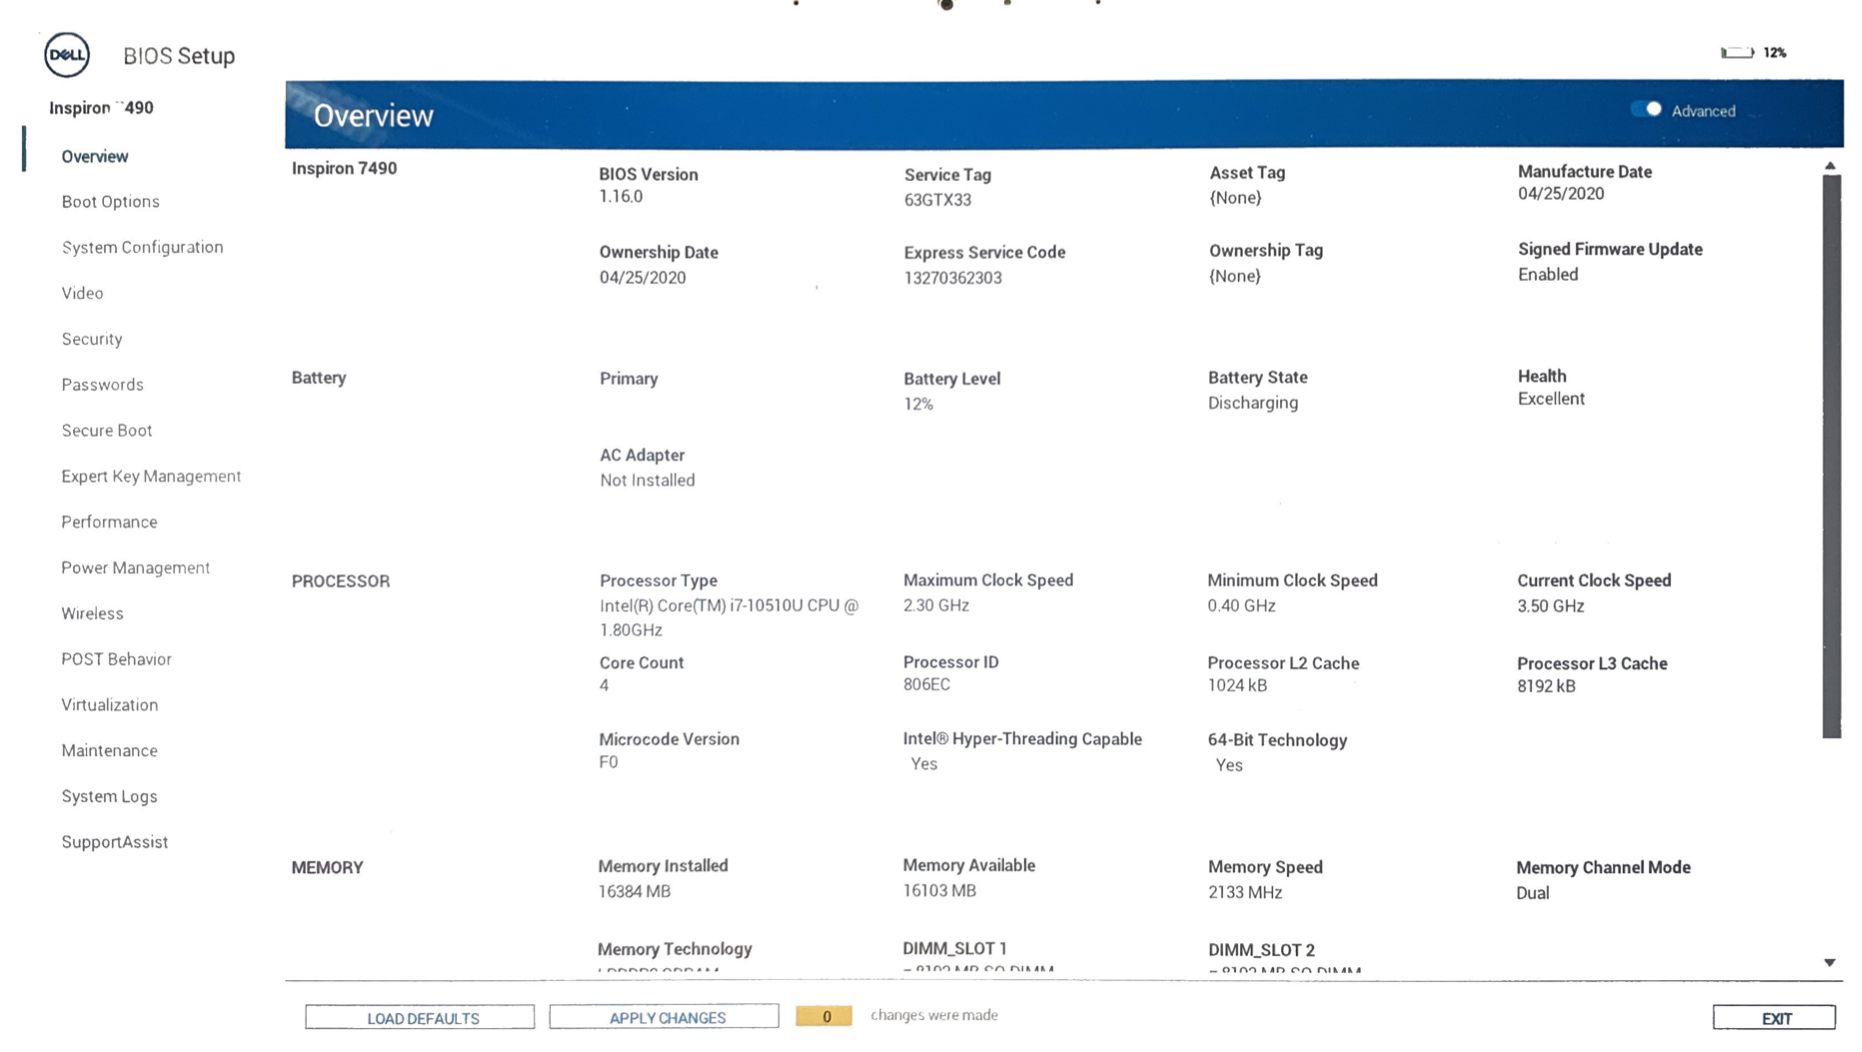Click the LOAD DEFAULTS button
The image size is (1862, 1052).
click(x=420, y=1017)
